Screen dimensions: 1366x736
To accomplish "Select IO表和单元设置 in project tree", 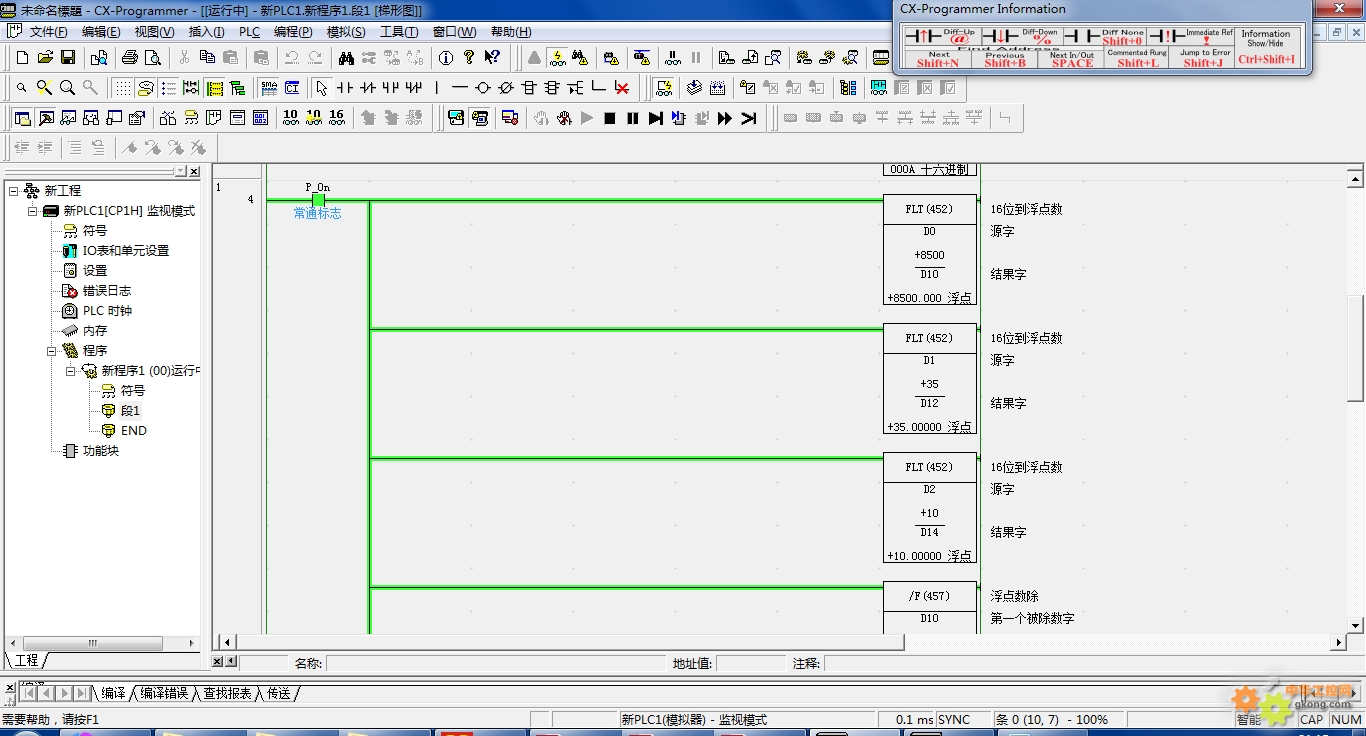I will pyautogui.click(x=125, y=251).
